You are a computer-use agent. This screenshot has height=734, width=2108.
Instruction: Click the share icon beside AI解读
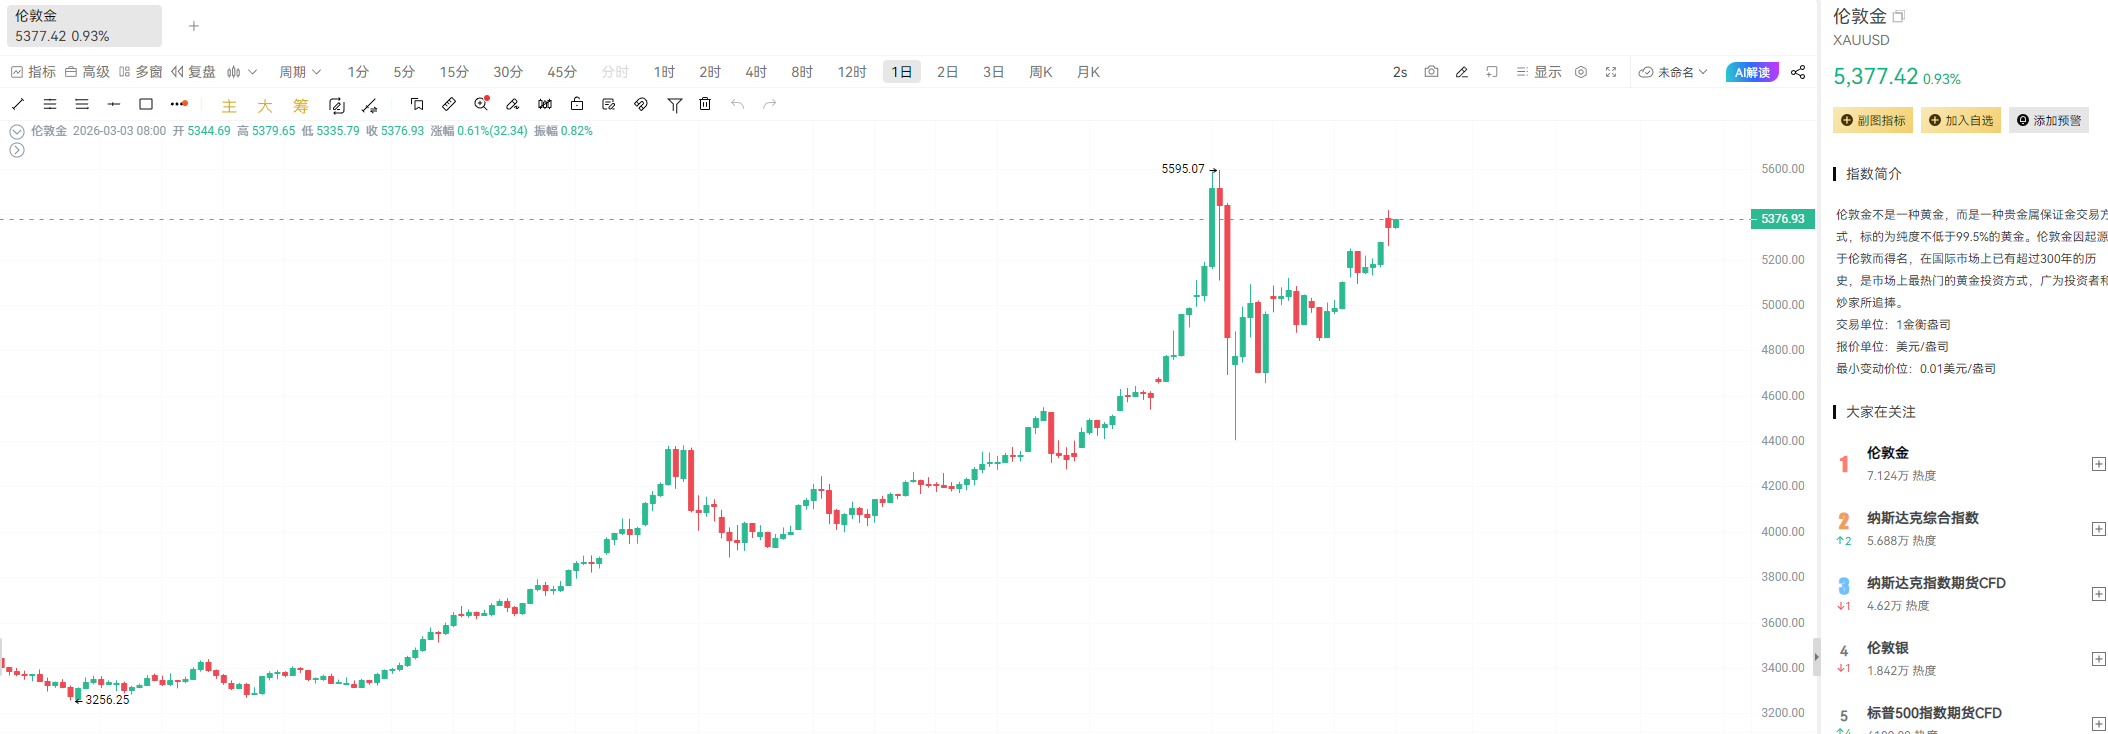pos(1798,72)
